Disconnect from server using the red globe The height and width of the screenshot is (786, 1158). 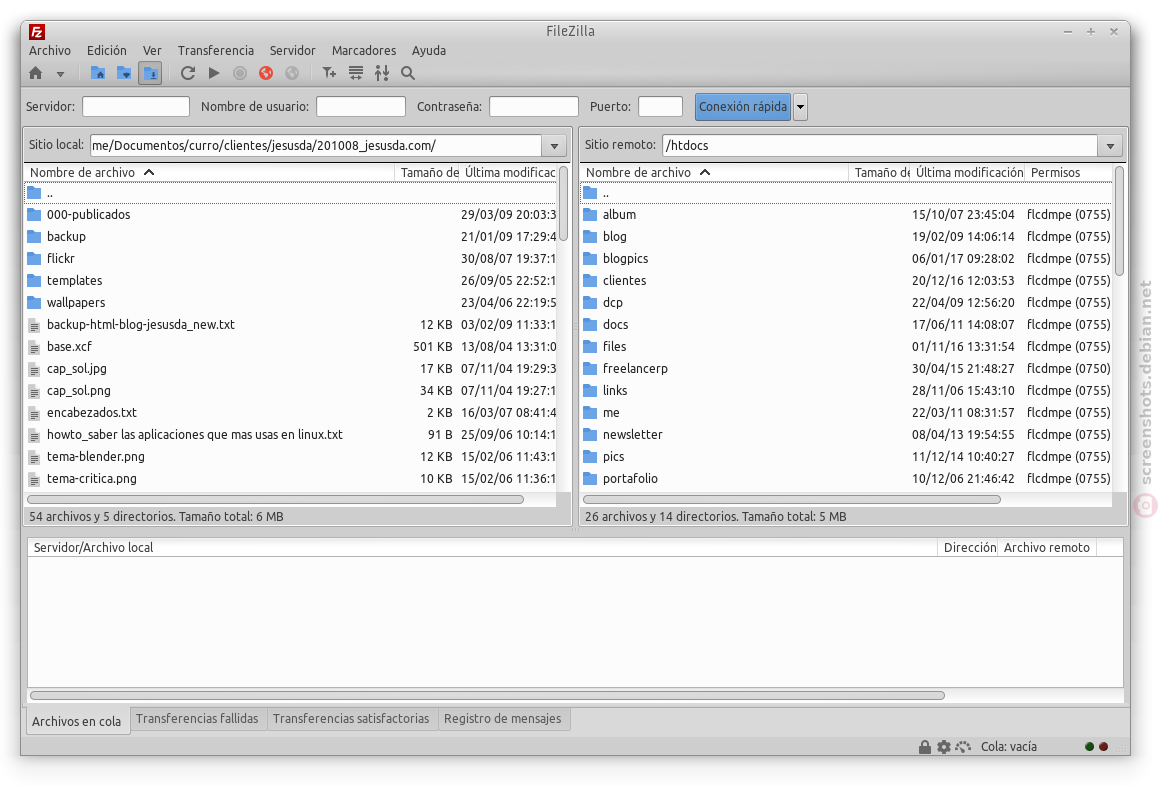[266, 73]
